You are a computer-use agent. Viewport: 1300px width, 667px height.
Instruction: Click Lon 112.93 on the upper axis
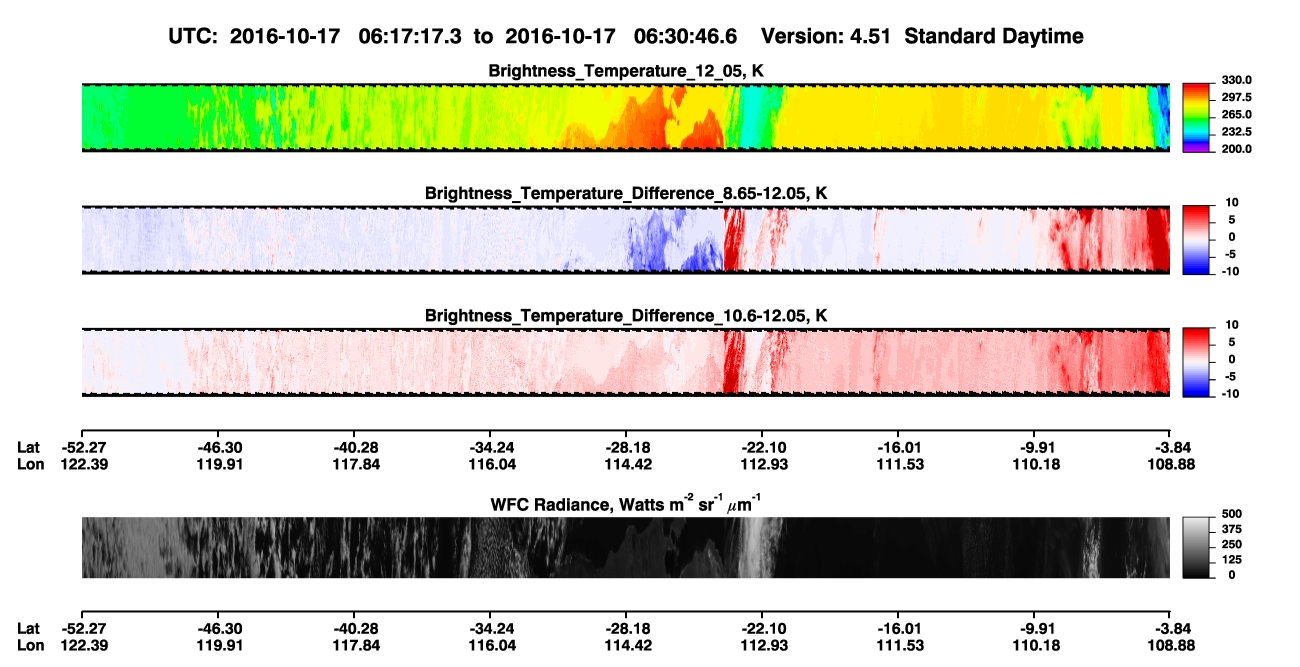(x=762, y=464)
